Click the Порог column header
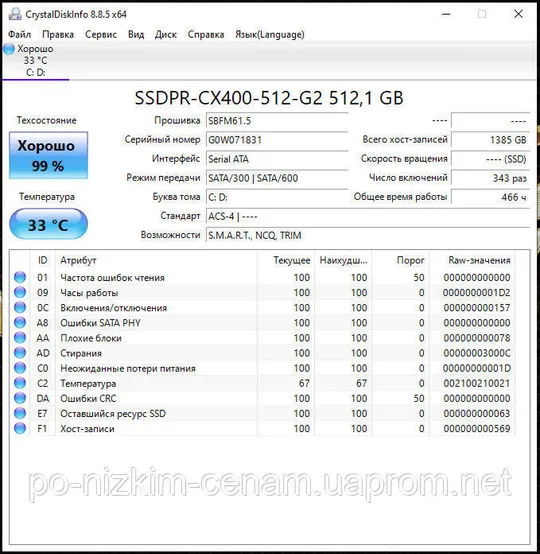The height and width of the screenshot is (554, 540). pyautogui.click(x=400, y=260)
